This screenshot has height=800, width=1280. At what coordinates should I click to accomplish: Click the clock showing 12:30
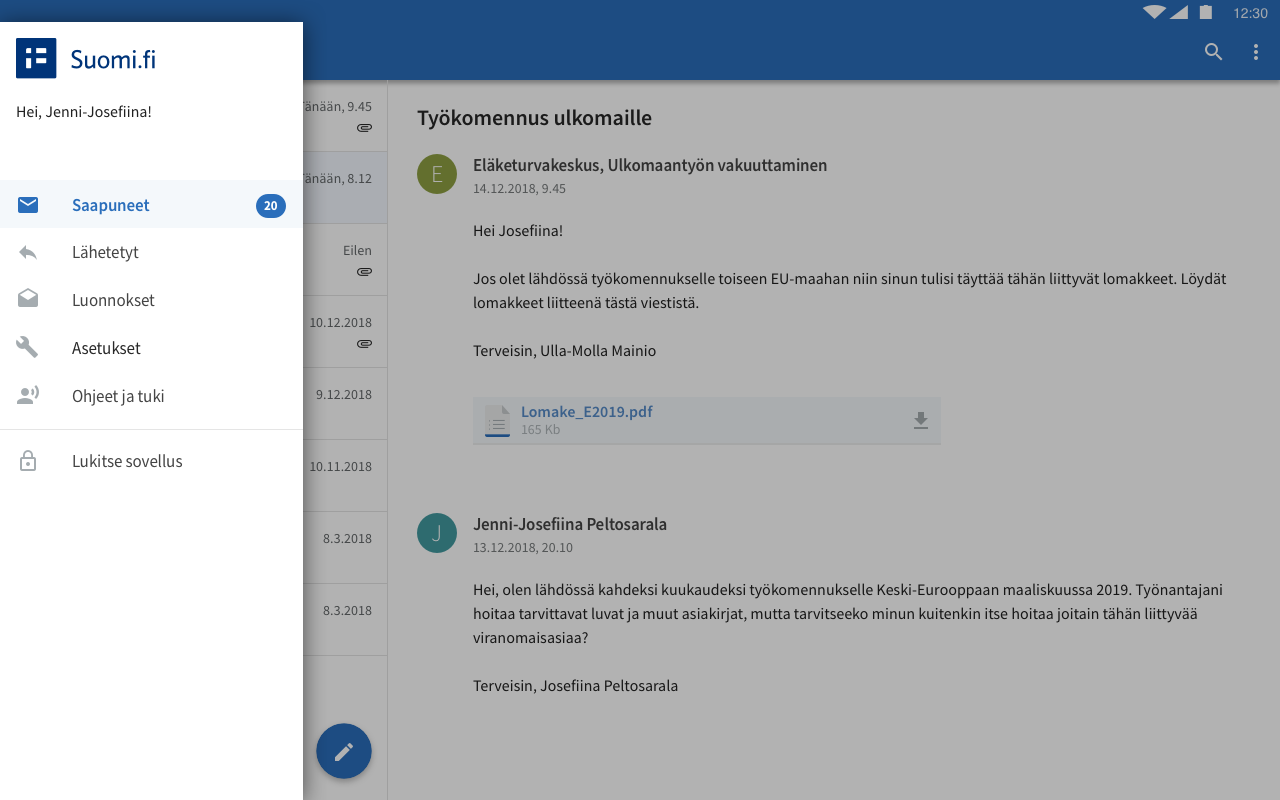[x=1250, y=13]
